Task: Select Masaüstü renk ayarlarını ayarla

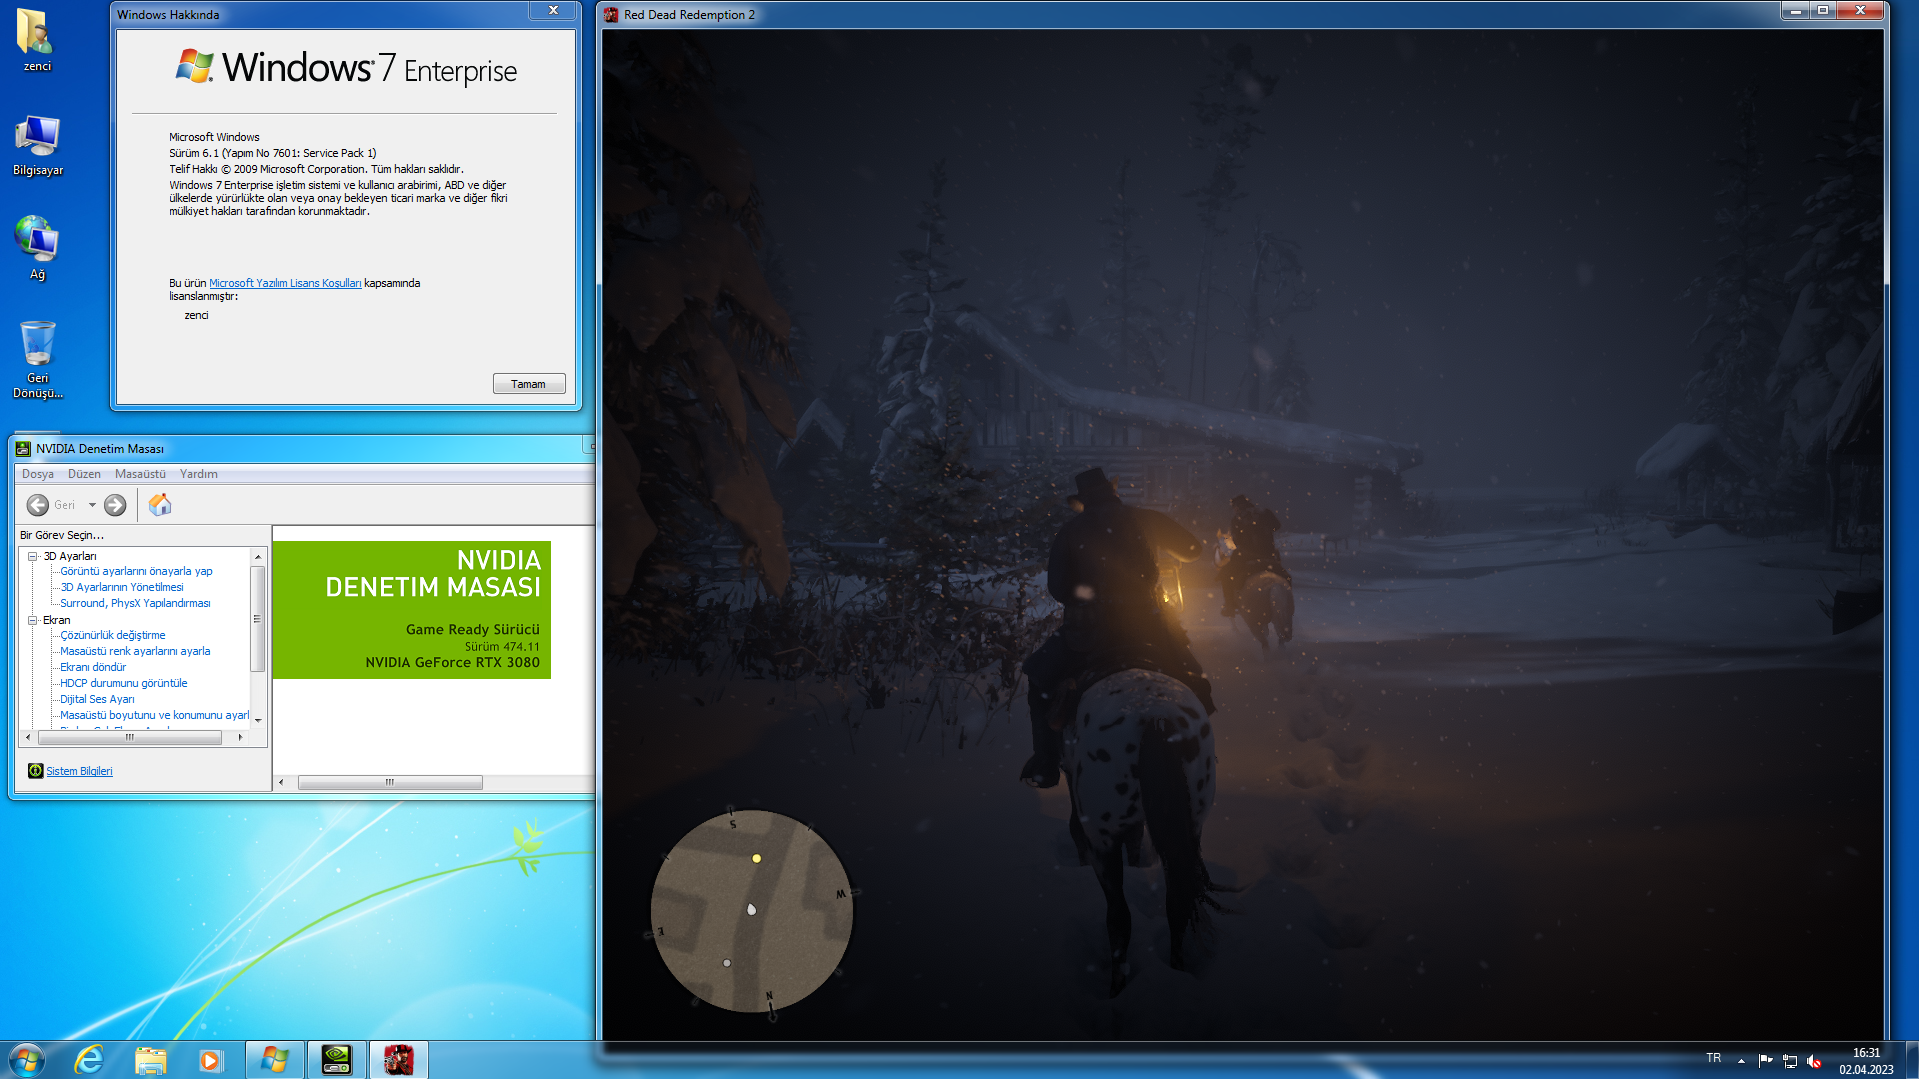Action: tap(135, 651)
